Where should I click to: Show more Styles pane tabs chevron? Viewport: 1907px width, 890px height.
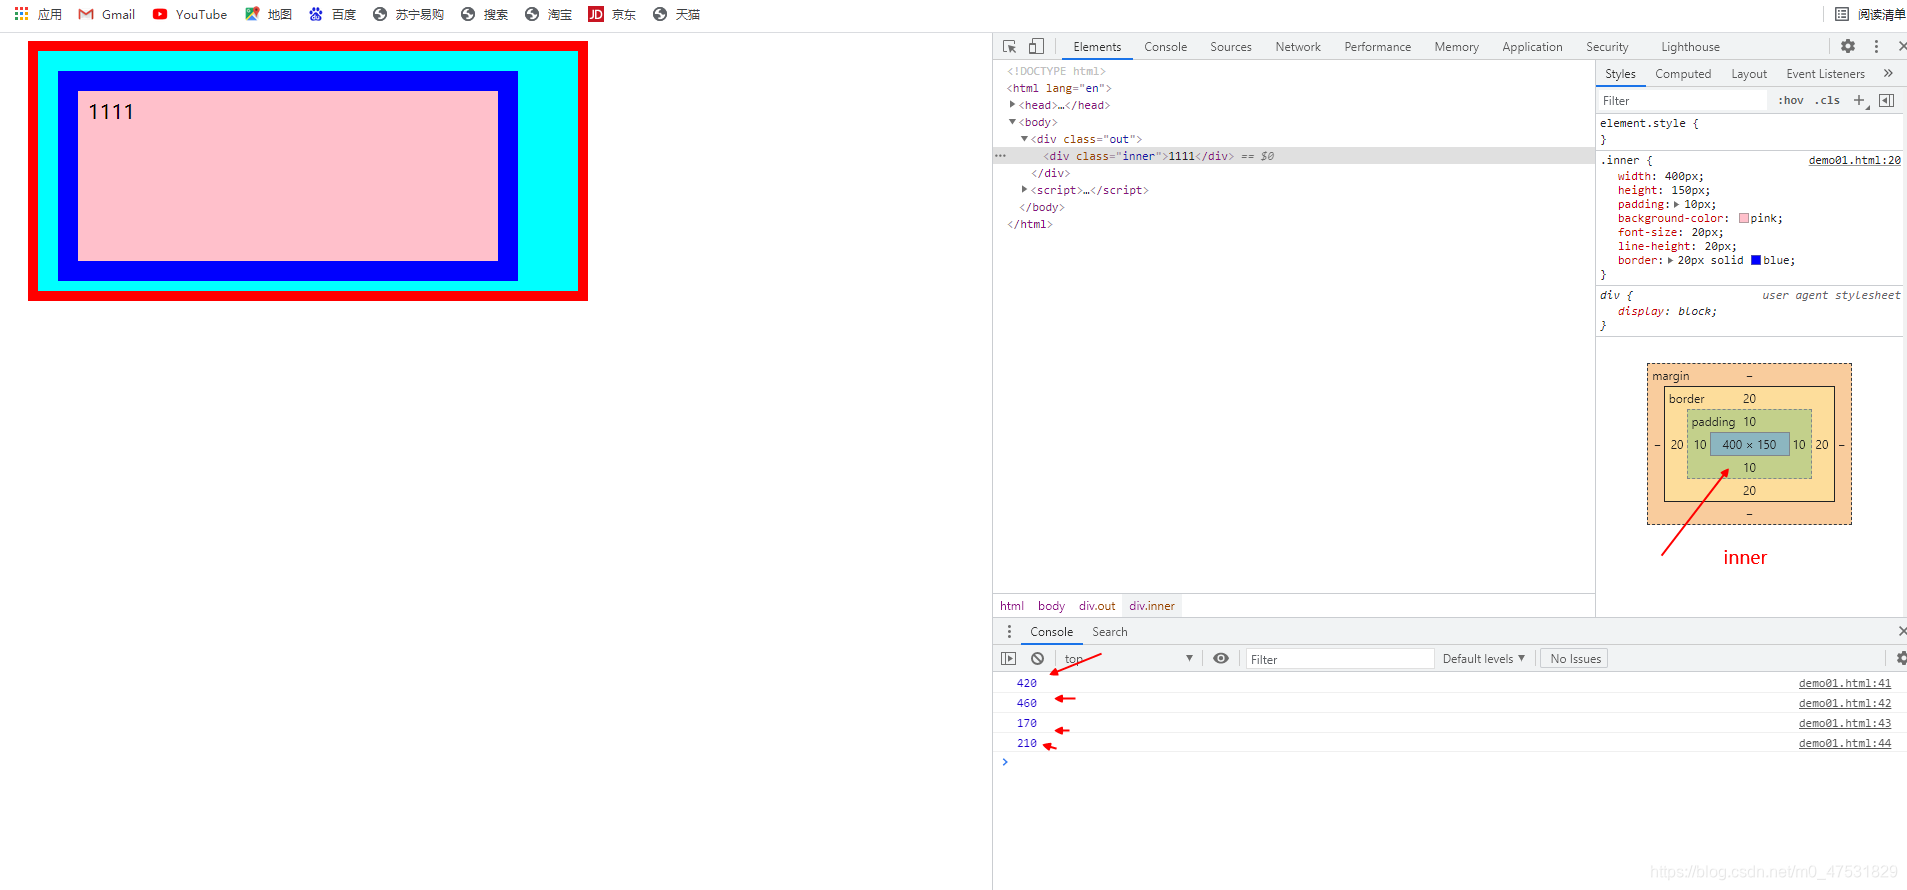[1888, 73]
